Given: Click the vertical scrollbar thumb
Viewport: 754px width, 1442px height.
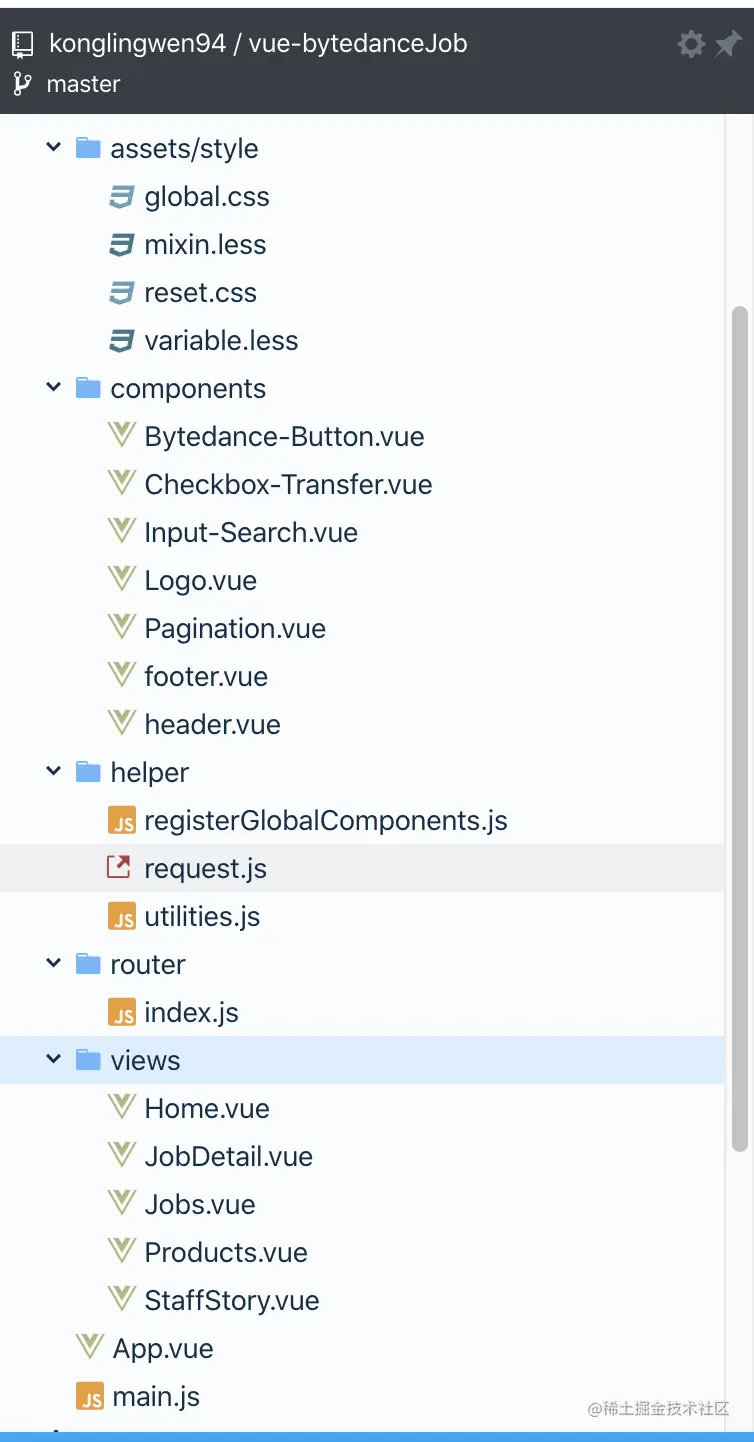Looking at the screenshot, I should 740,728.
